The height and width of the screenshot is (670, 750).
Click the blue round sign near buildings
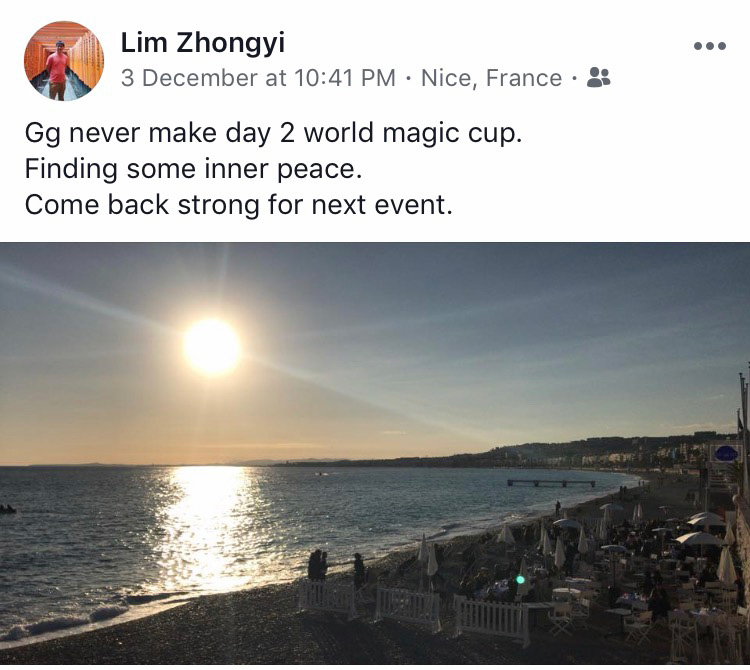coord(726,453)
